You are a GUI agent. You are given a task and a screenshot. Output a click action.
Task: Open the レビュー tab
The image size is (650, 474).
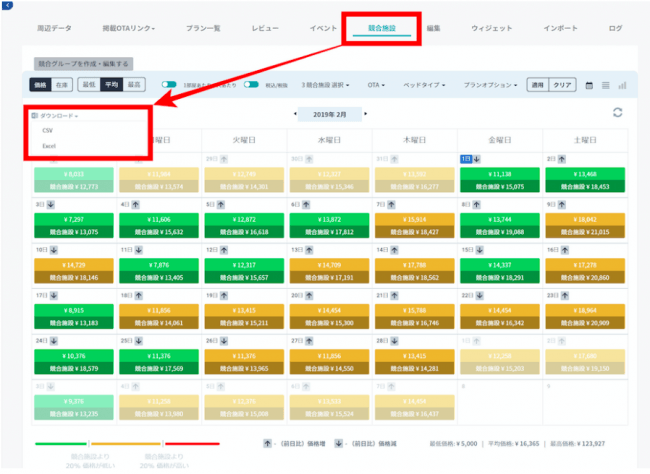[x=265, y=28]
